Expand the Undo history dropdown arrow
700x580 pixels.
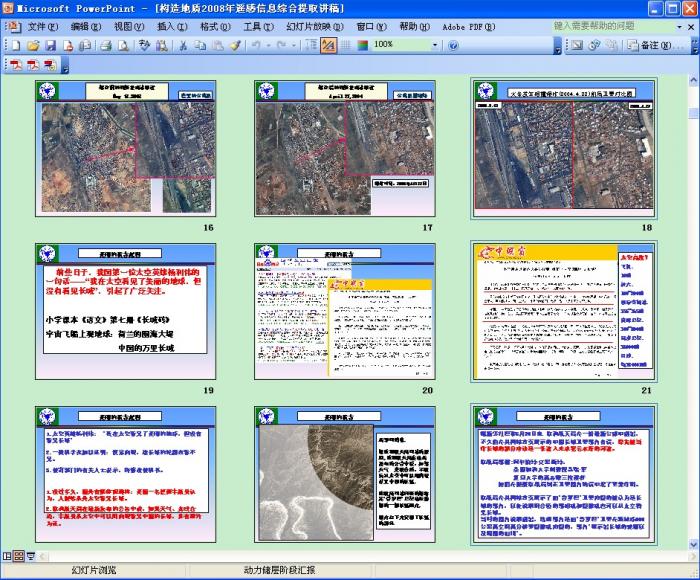click(x=270, y=45)
